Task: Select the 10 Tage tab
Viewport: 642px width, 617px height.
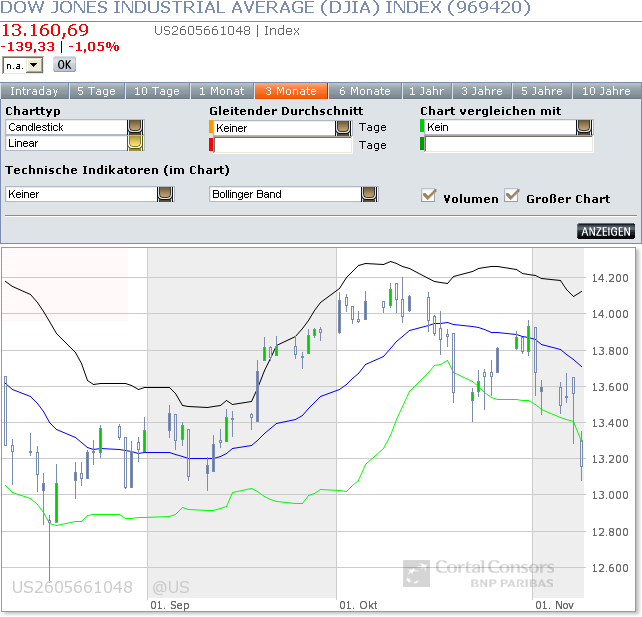Action: [x=157, y=91]
